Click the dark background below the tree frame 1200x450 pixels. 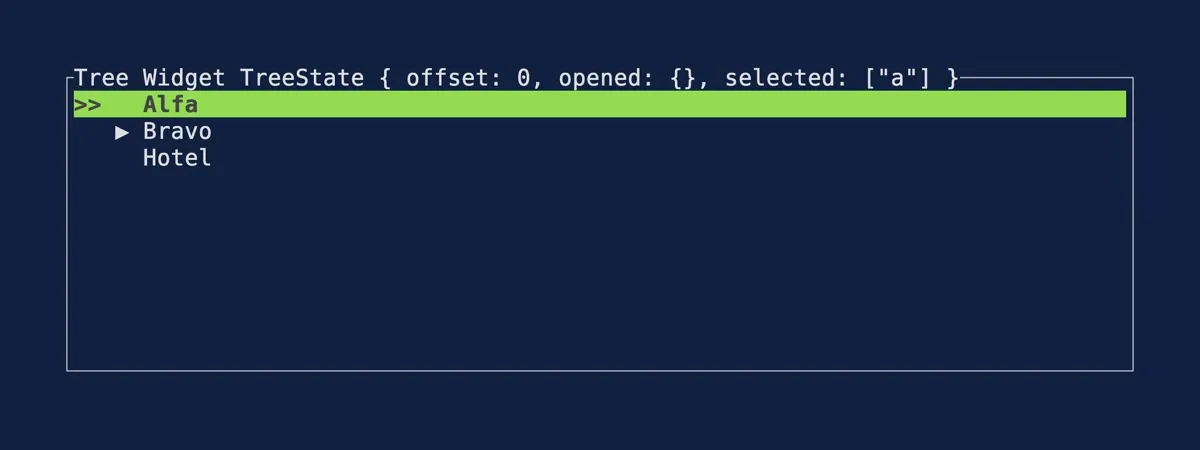pos(600,412)
